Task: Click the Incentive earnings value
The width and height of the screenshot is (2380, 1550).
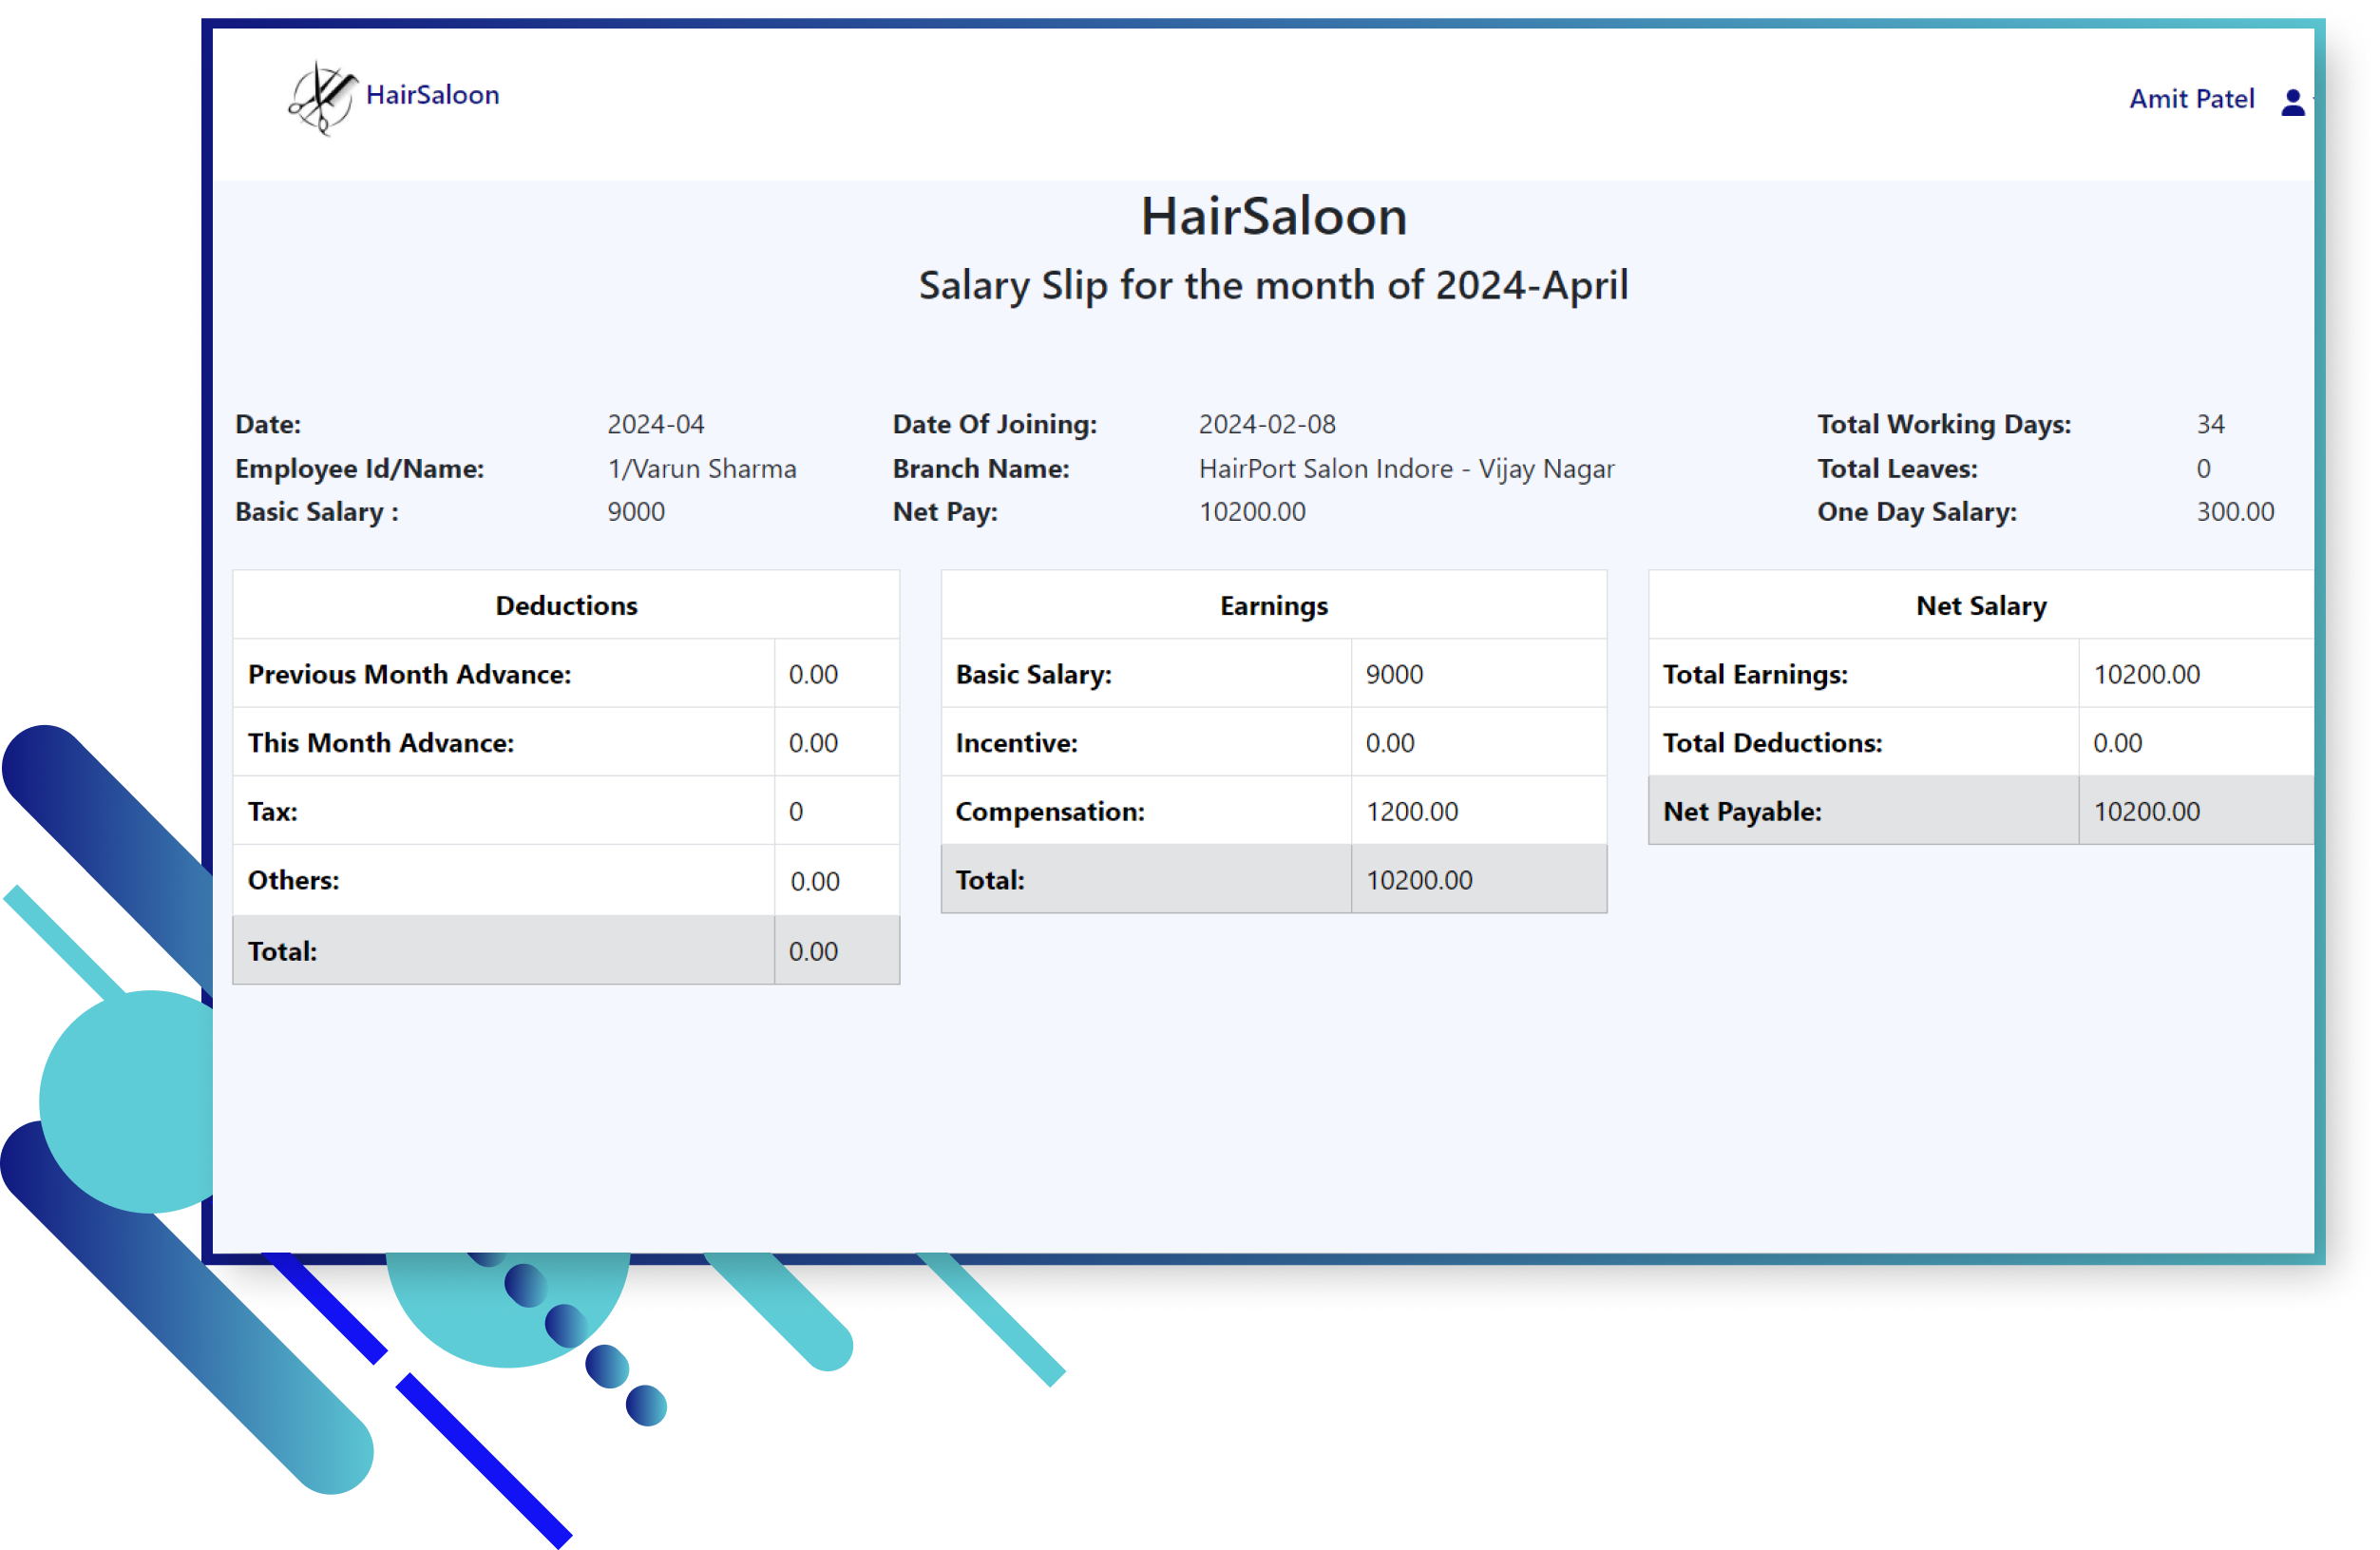Action: pos(1389,743)
